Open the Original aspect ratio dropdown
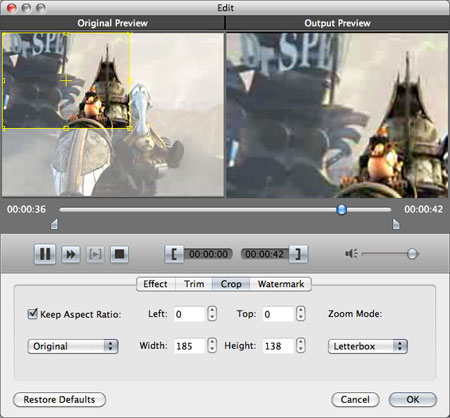The width and height of the screenshot is (450, 418). (73, 346)
